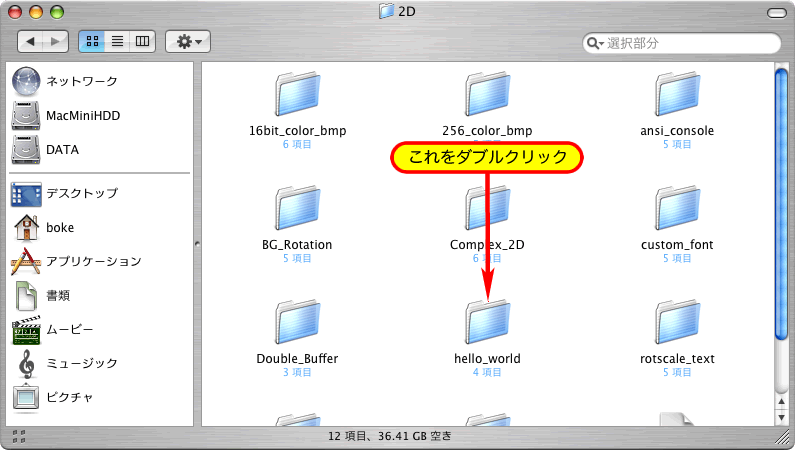This screenshot has width=795, height=450.
Task: Click the 5 項目 count under custom_font
Action: (x=677, y=258)
